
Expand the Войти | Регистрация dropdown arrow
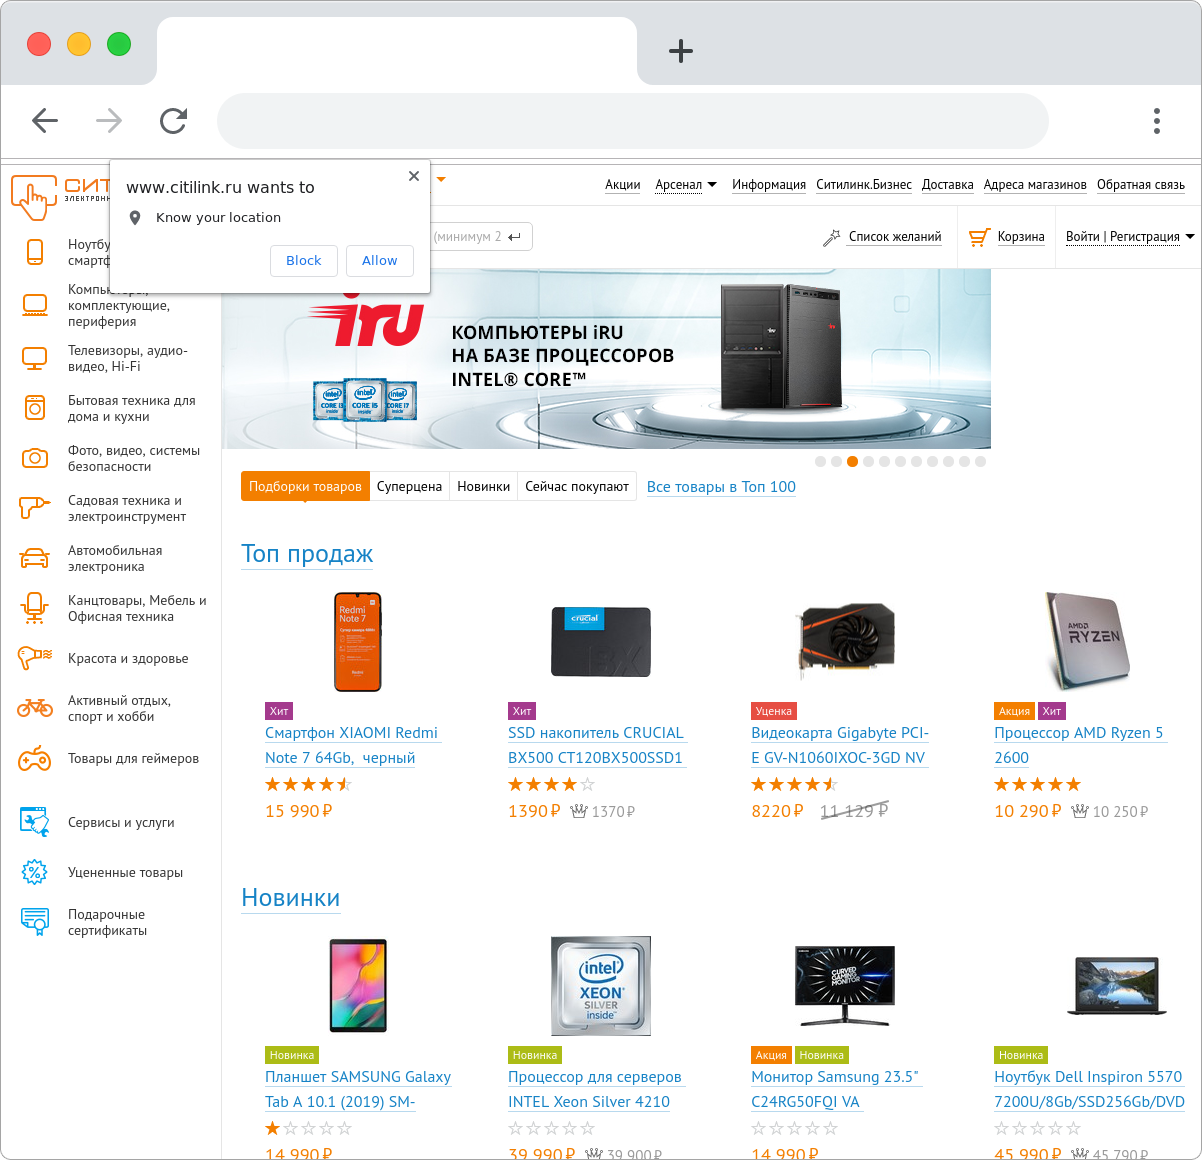point(1190,237)
